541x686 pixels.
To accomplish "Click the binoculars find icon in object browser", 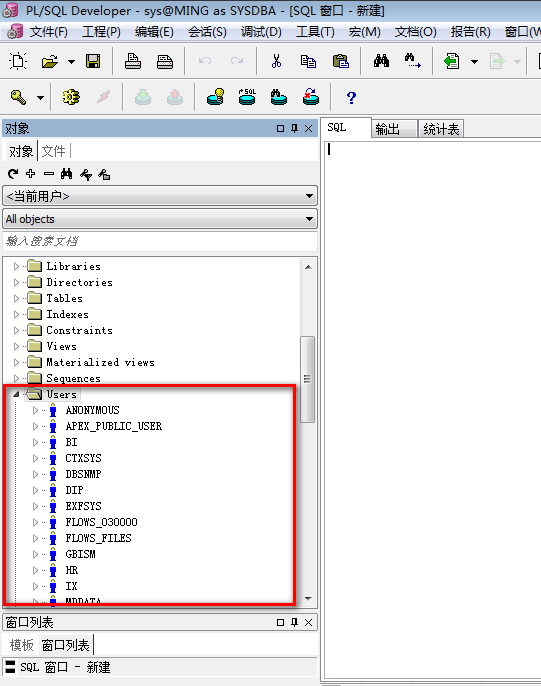I will point(66,174).
